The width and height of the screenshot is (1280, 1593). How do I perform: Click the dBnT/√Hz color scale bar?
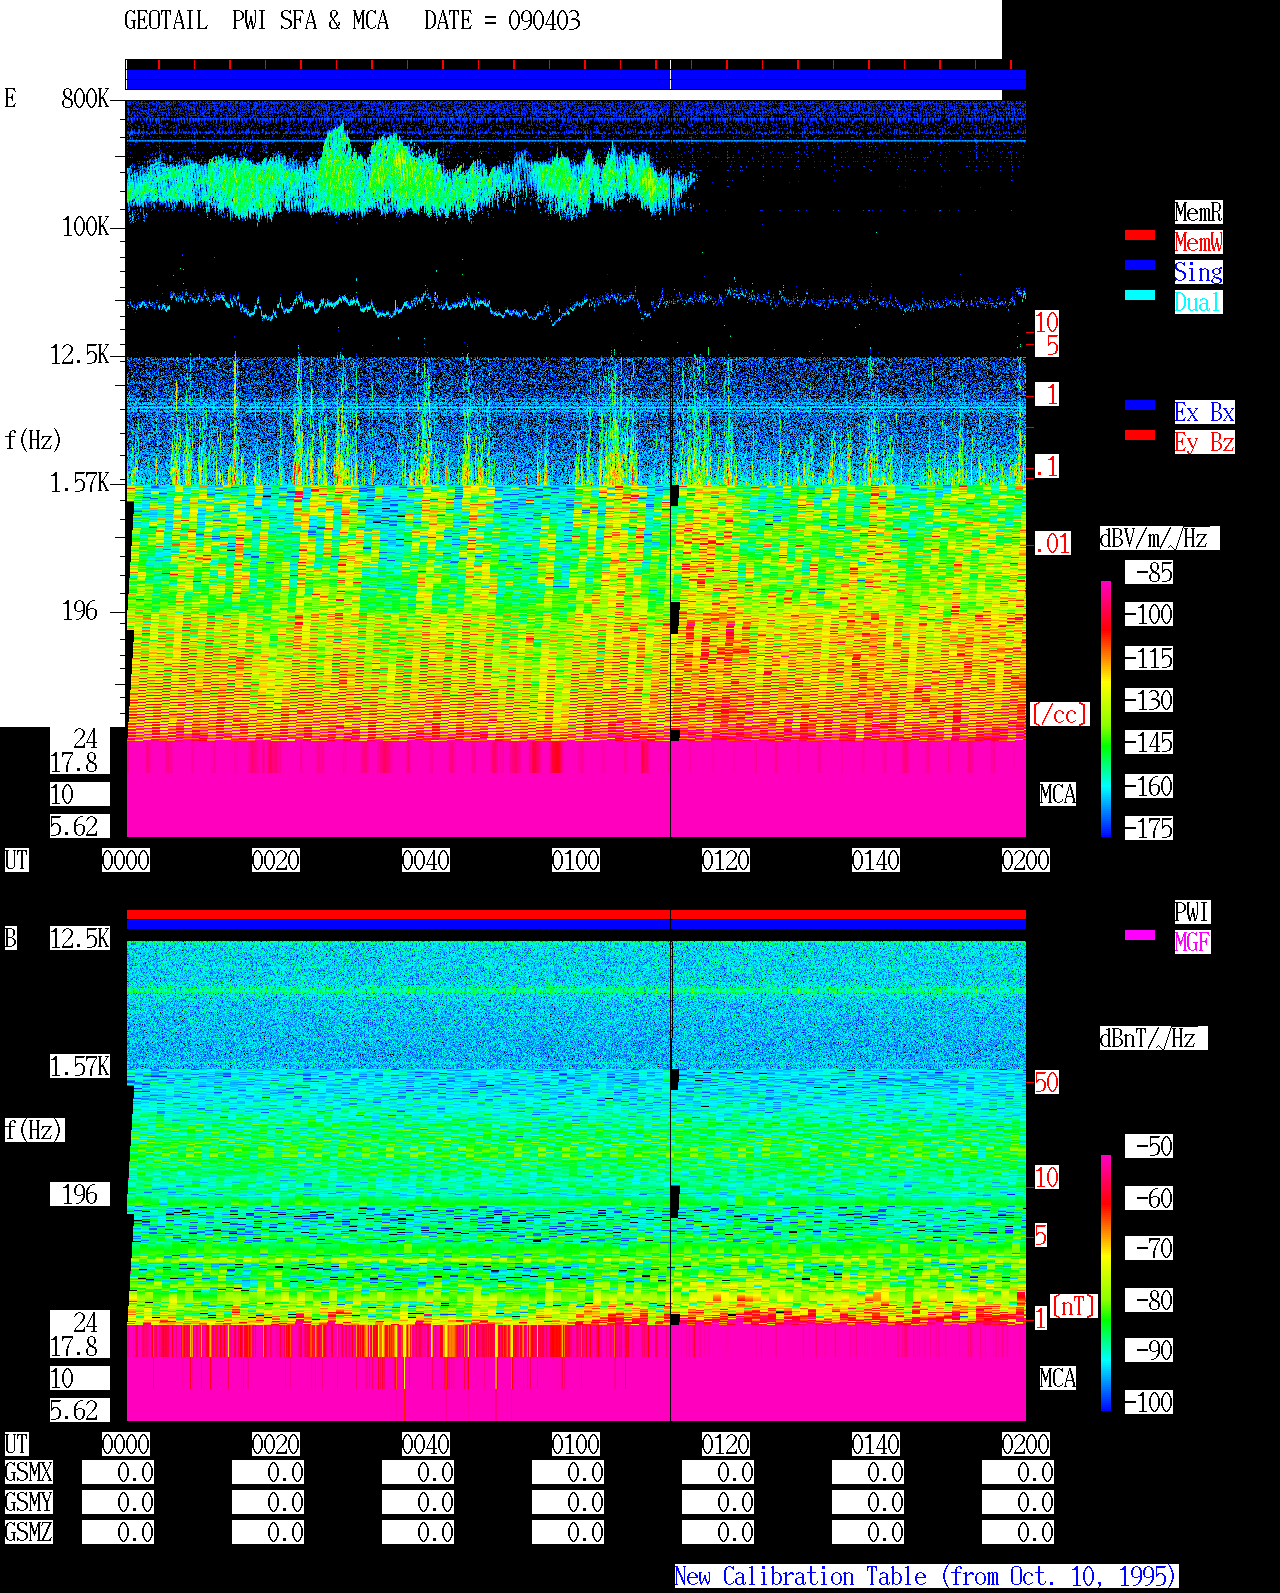point(1106,1283)
